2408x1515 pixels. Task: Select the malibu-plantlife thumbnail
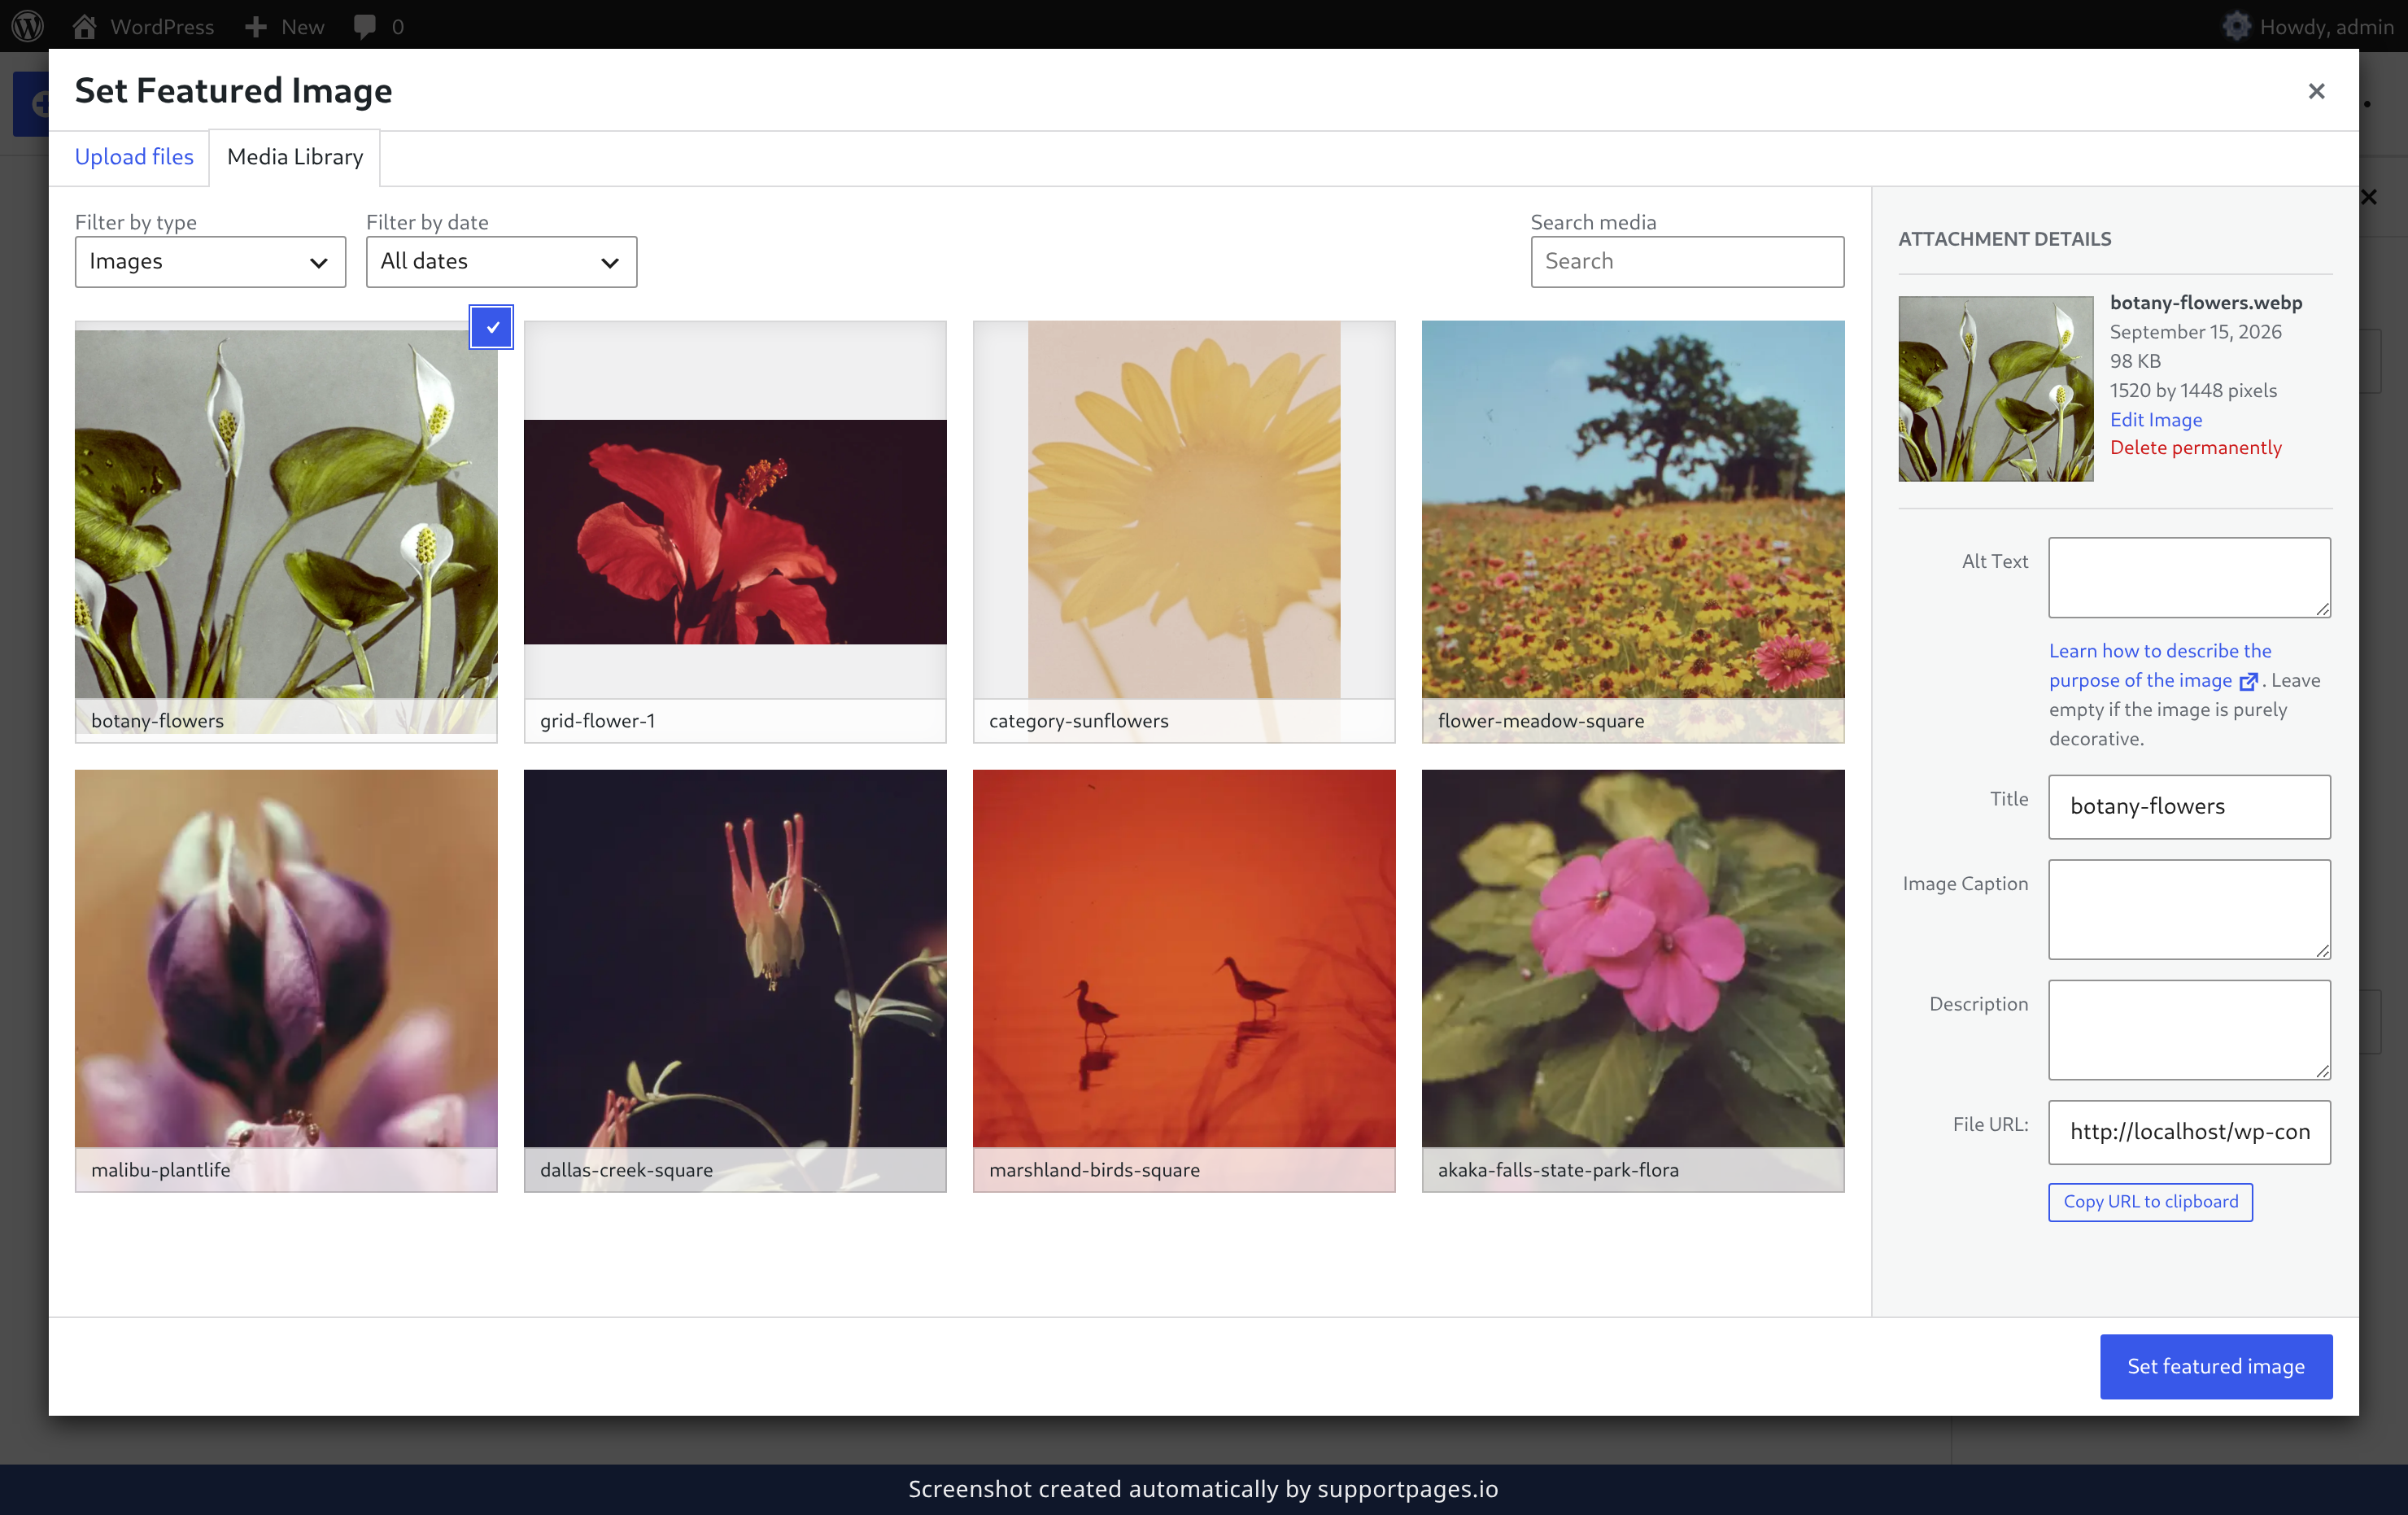286,980
